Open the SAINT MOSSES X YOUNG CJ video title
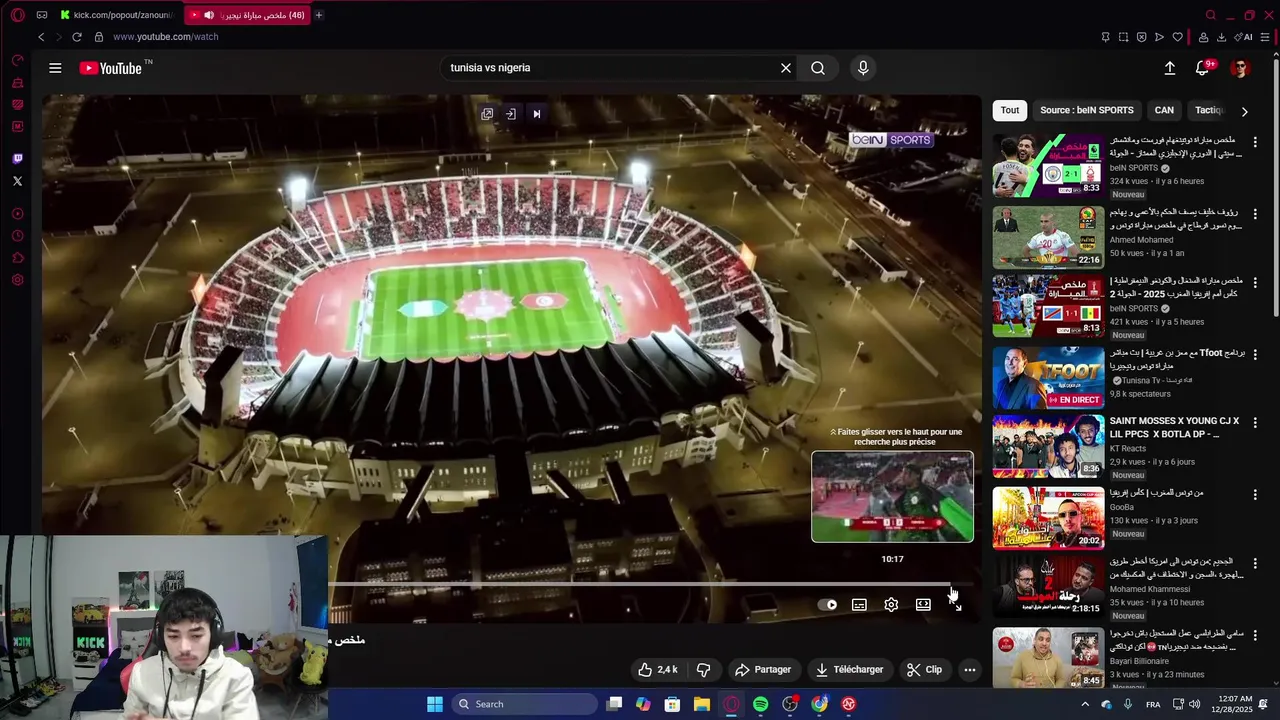Viewport: 1280px width, 720px height. point(1174,428)
